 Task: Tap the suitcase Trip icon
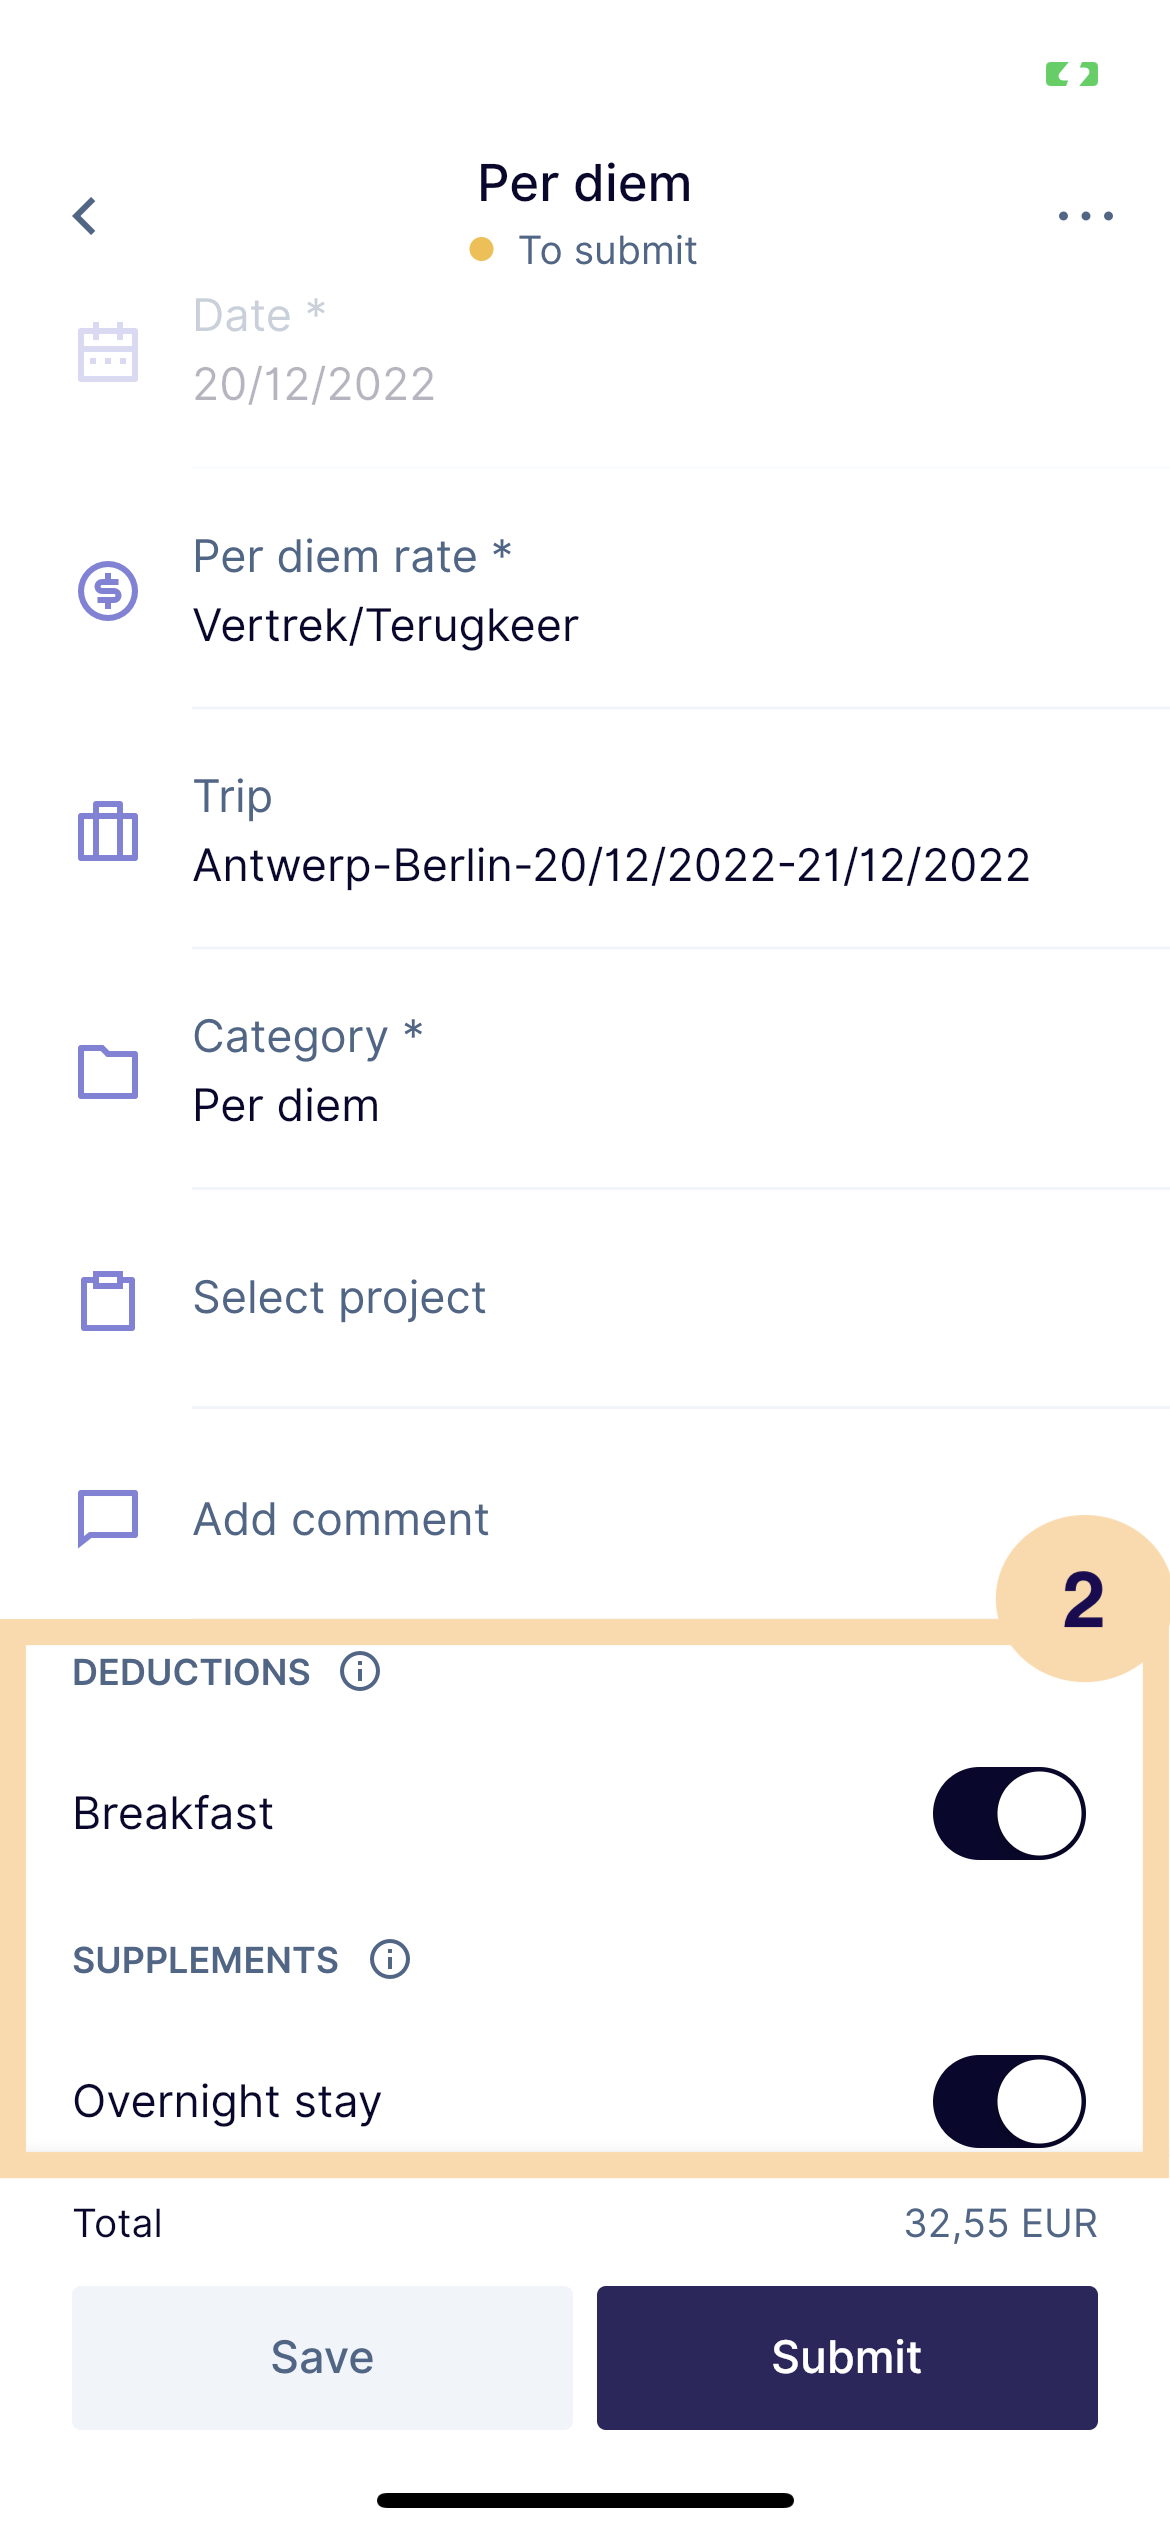click(108, 831)
